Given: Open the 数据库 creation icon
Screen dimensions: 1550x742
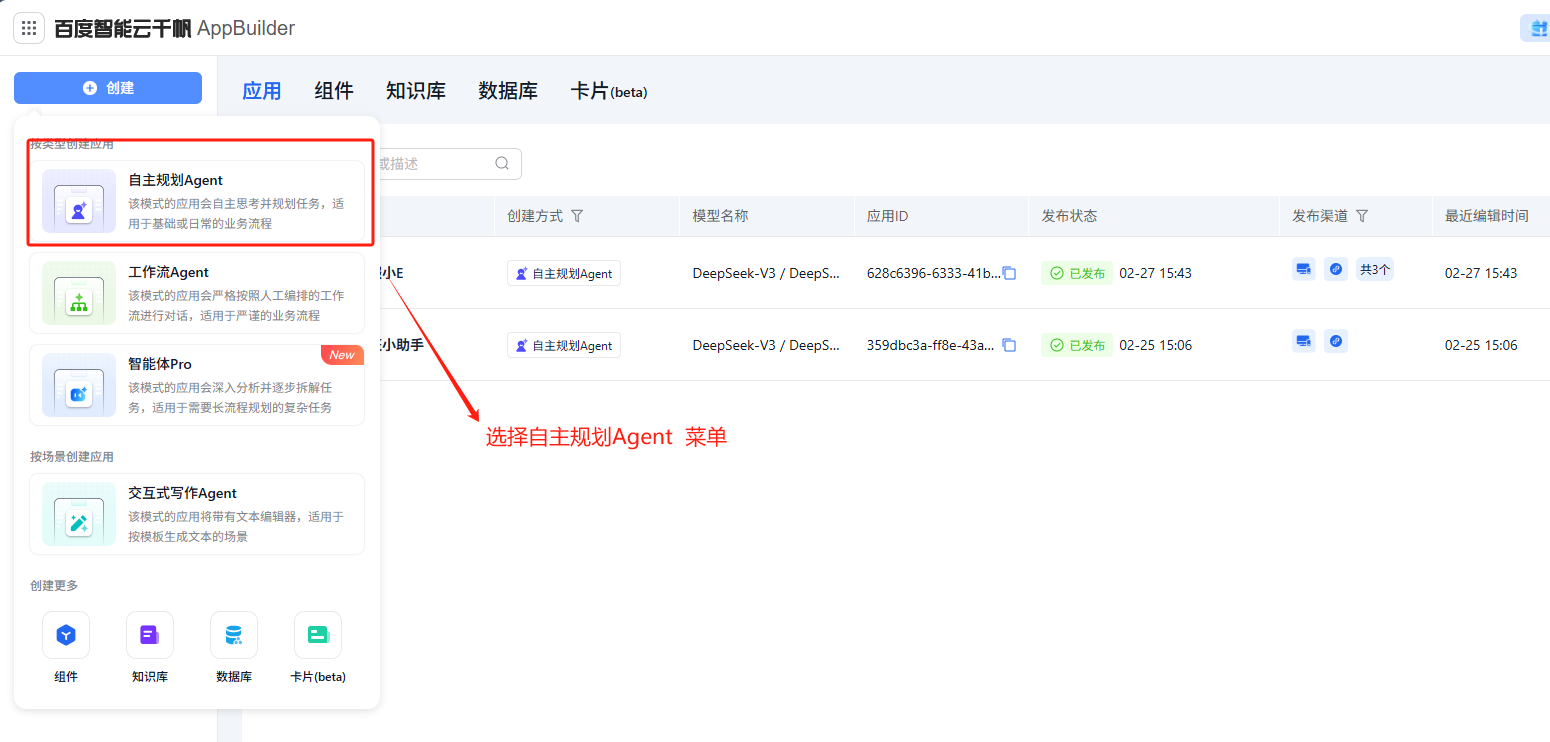Looking at the screenshot, I should tap(234, 635).
